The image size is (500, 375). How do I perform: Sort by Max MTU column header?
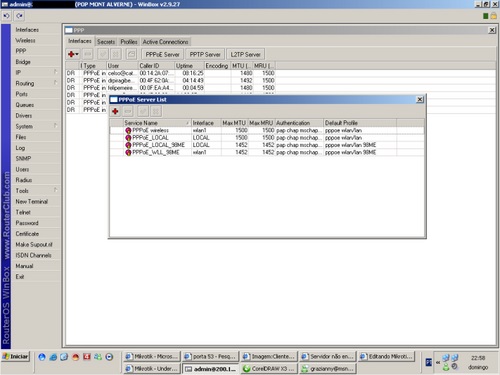234,123
